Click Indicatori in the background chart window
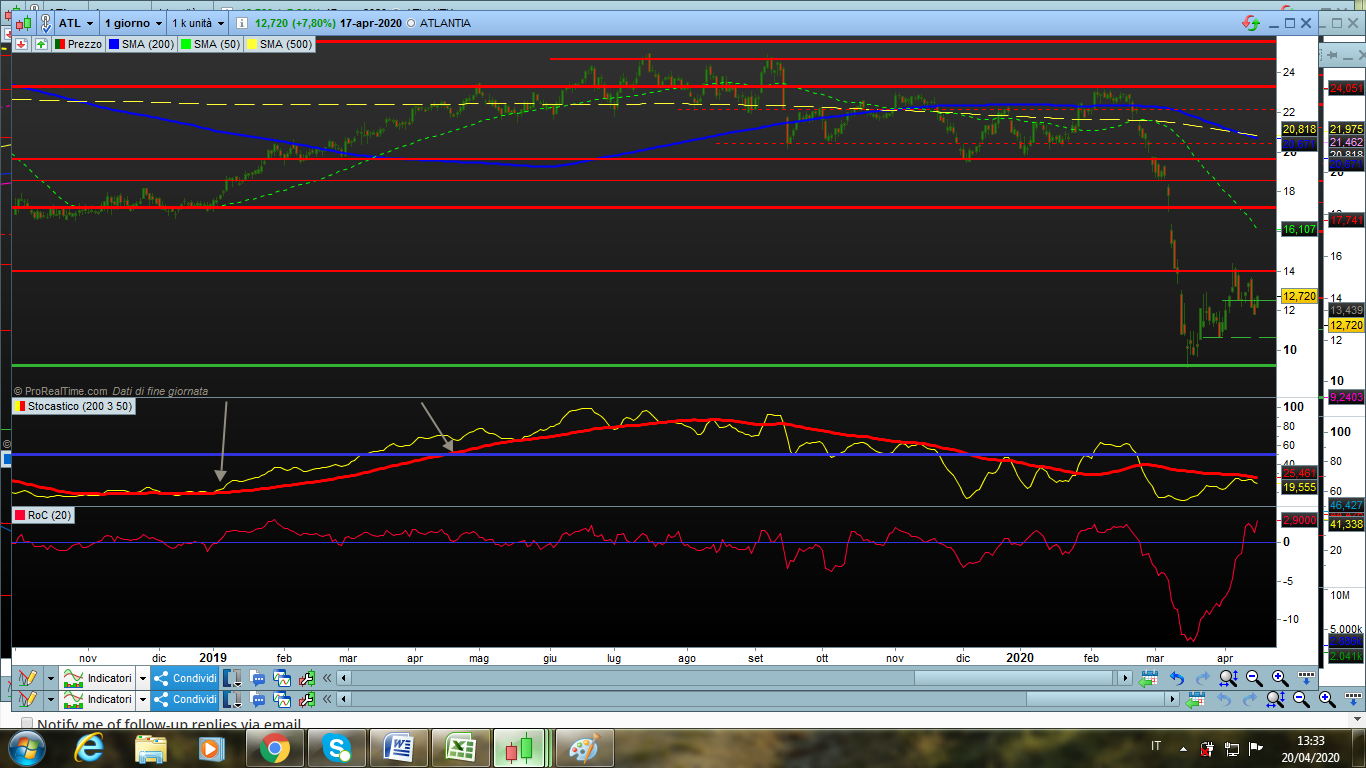The height and width of the screenshot is (768, 1366). (97, 699)
